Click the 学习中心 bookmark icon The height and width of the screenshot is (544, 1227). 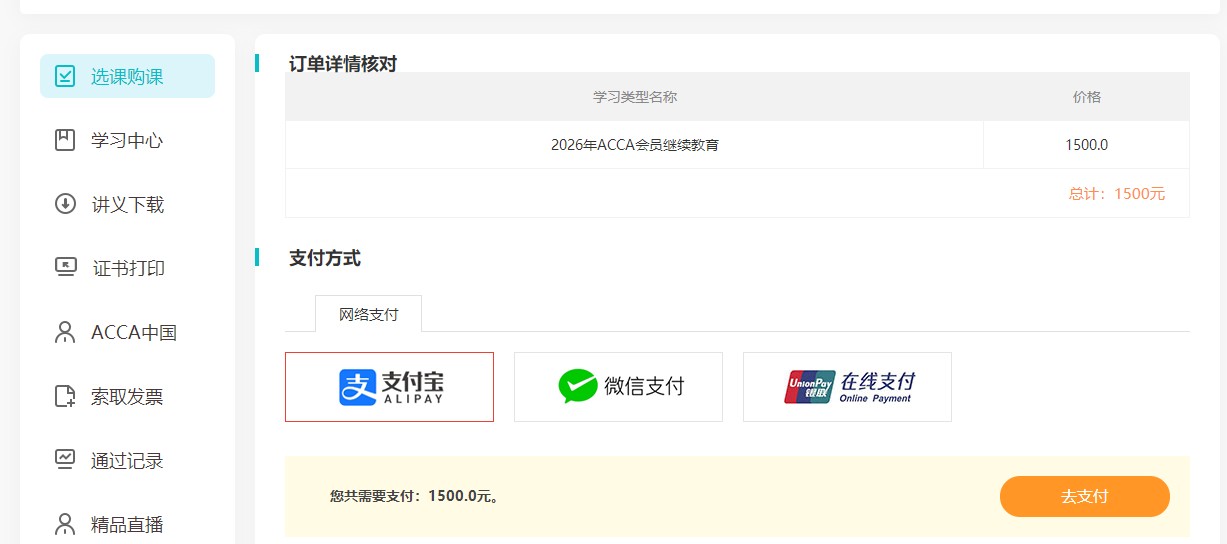click(x=65, y=140)
